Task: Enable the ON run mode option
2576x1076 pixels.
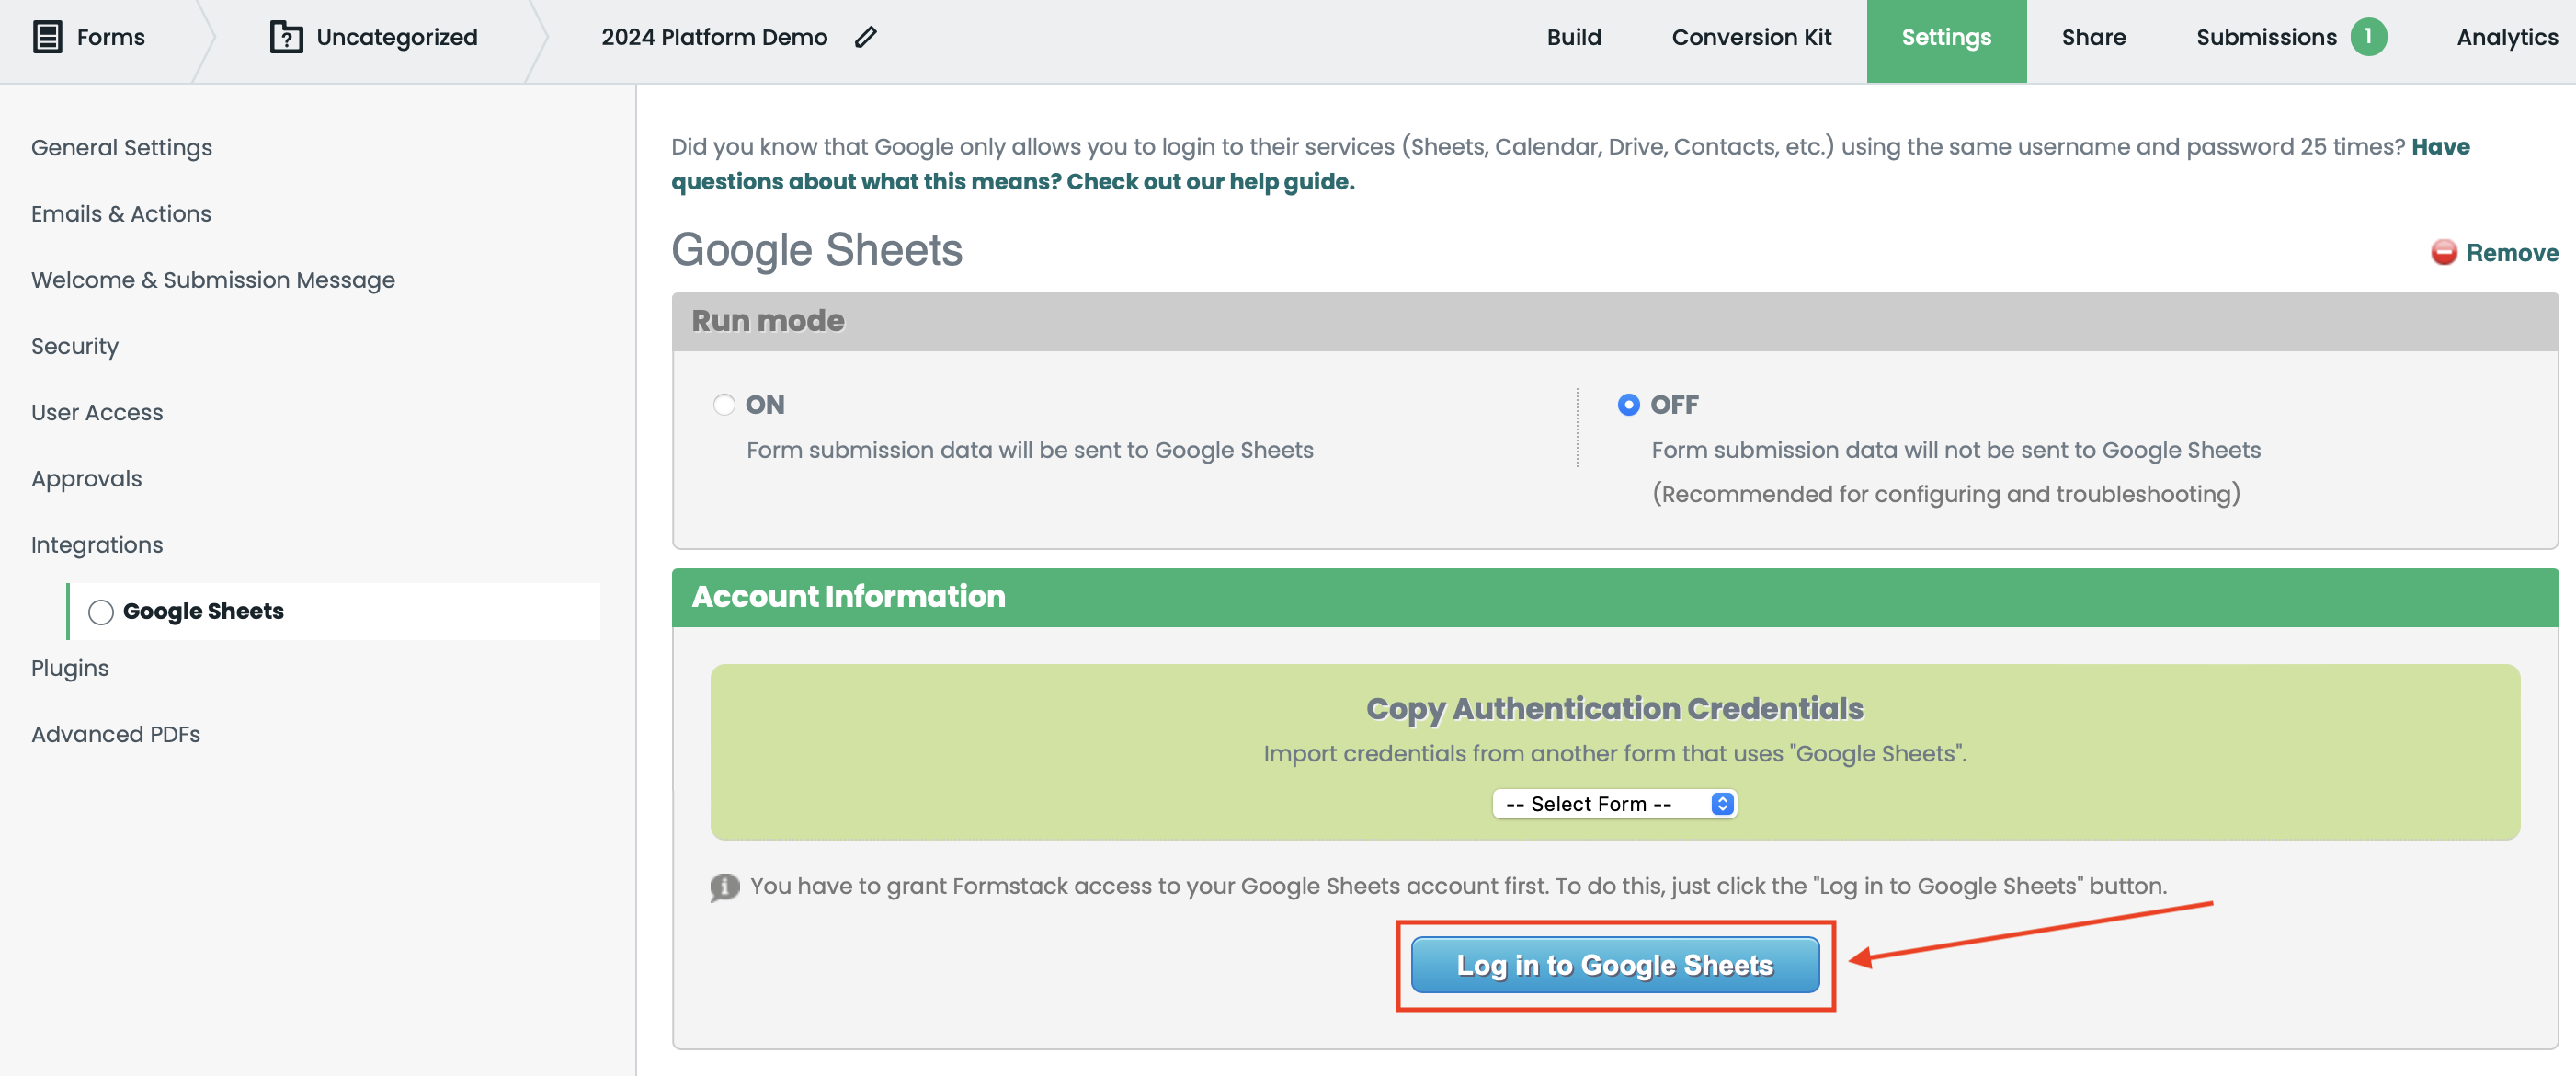Action: [x=723, y=405]
